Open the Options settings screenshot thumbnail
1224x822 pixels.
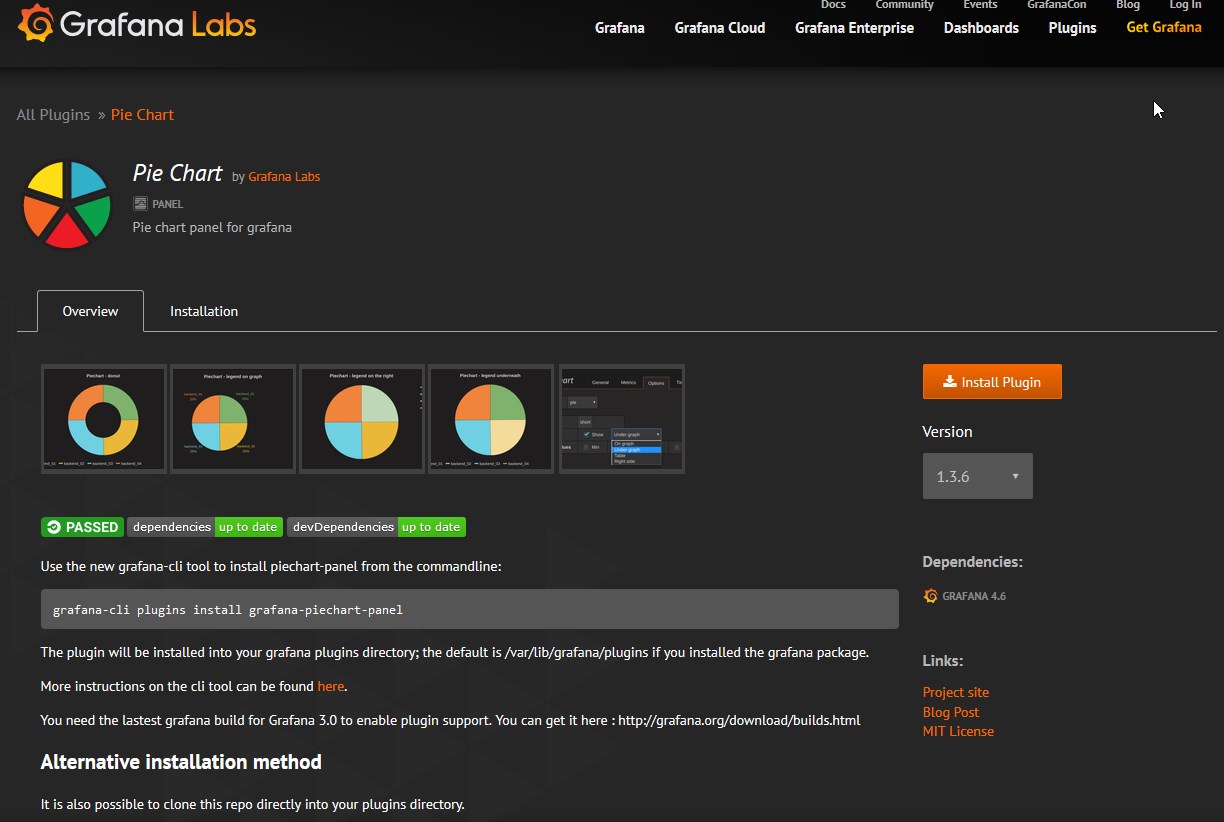(x=621, y=419)
